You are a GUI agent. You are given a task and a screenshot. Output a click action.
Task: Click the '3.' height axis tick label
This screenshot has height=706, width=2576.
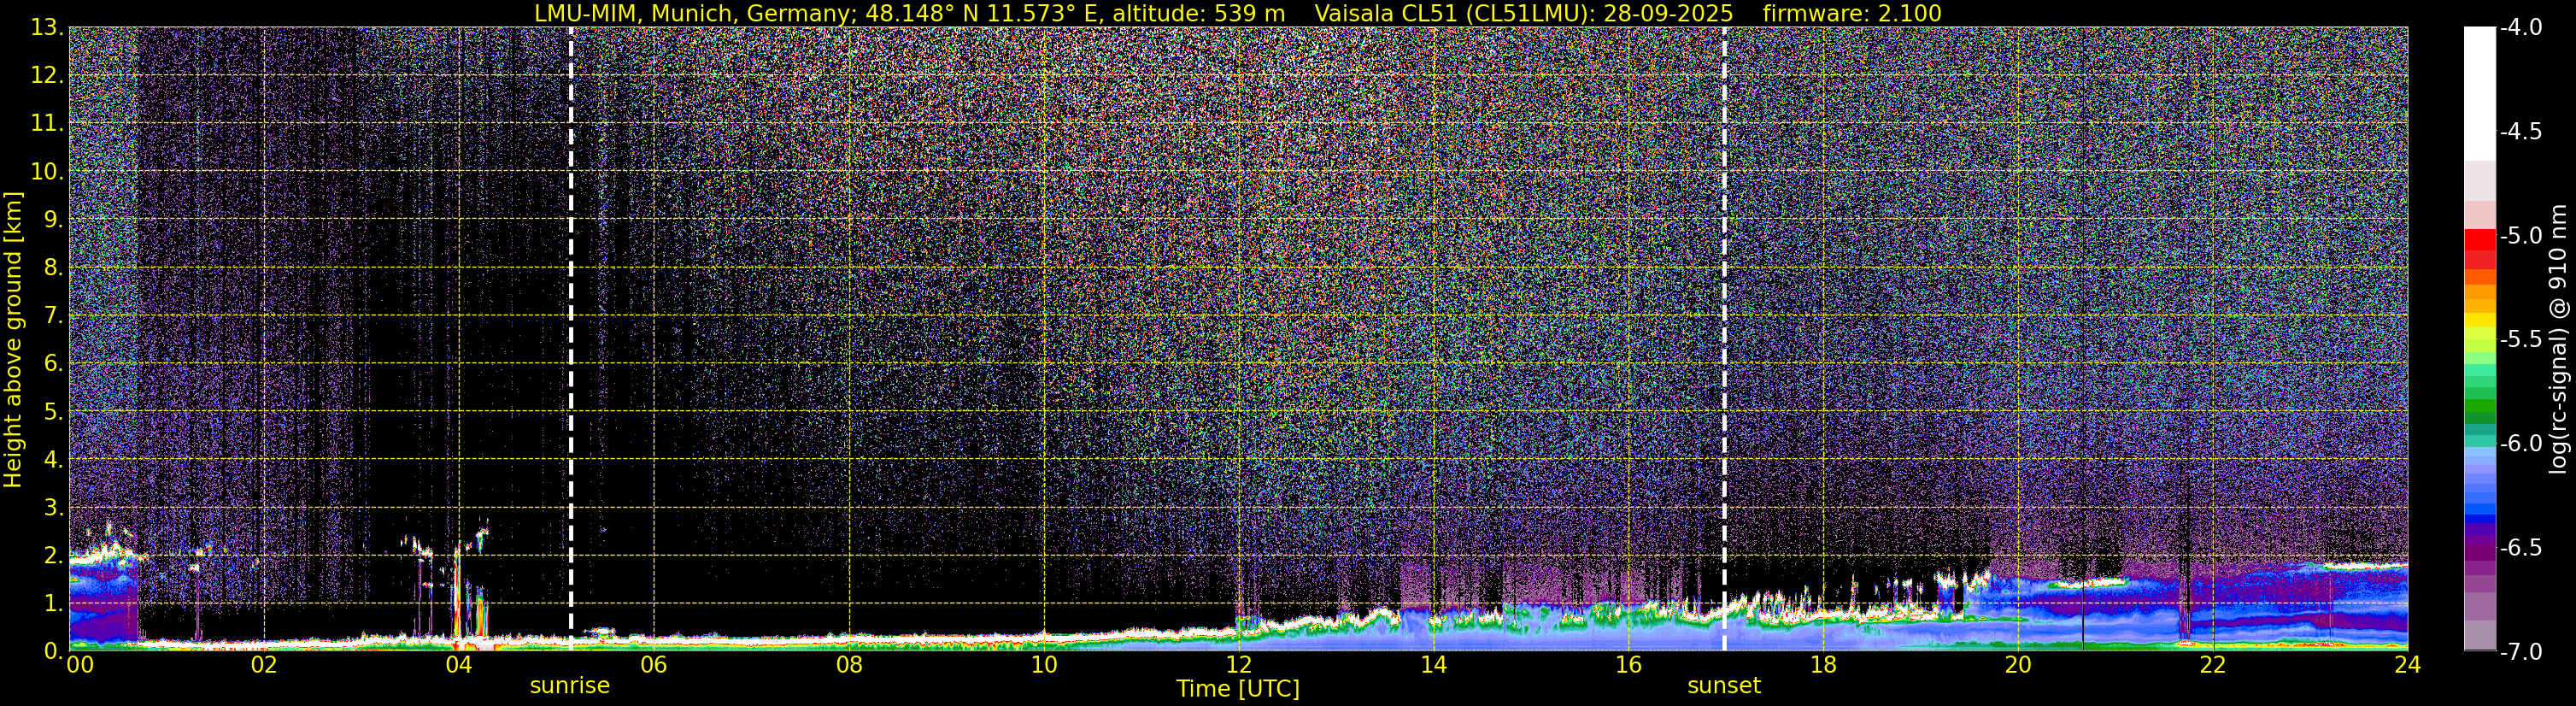53,507
